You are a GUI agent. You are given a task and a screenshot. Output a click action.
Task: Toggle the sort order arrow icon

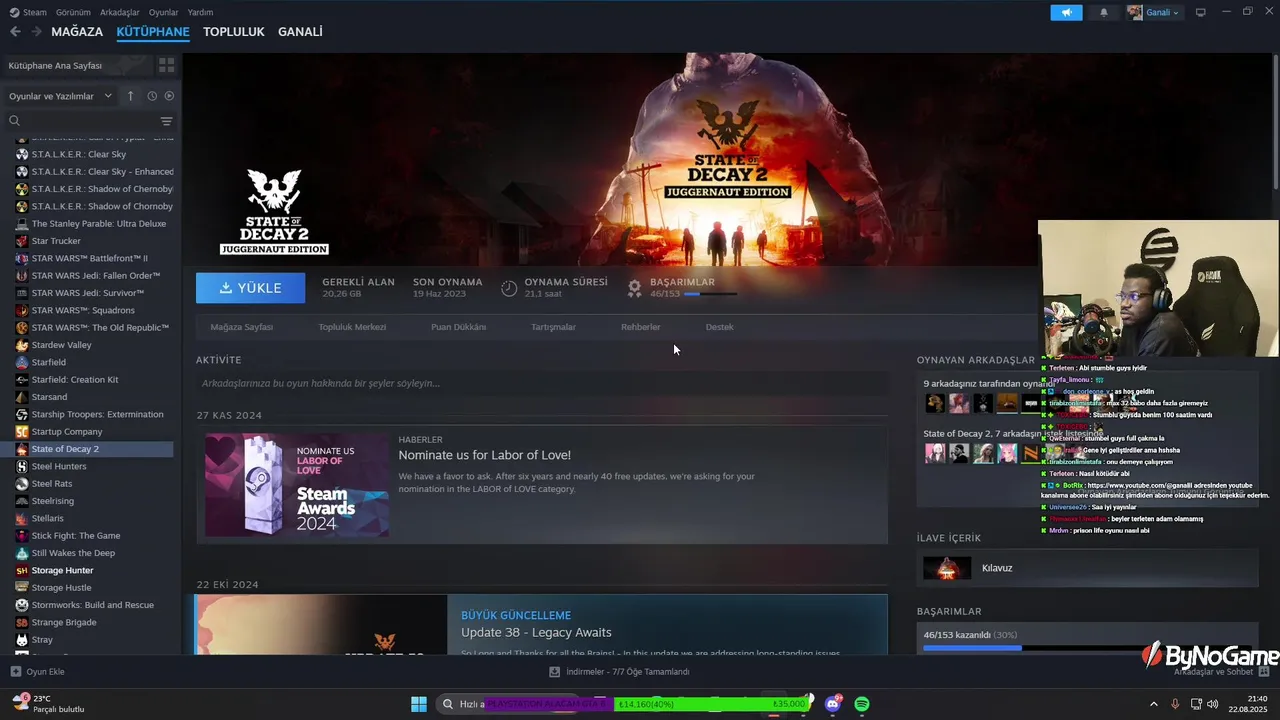(130, 96)
